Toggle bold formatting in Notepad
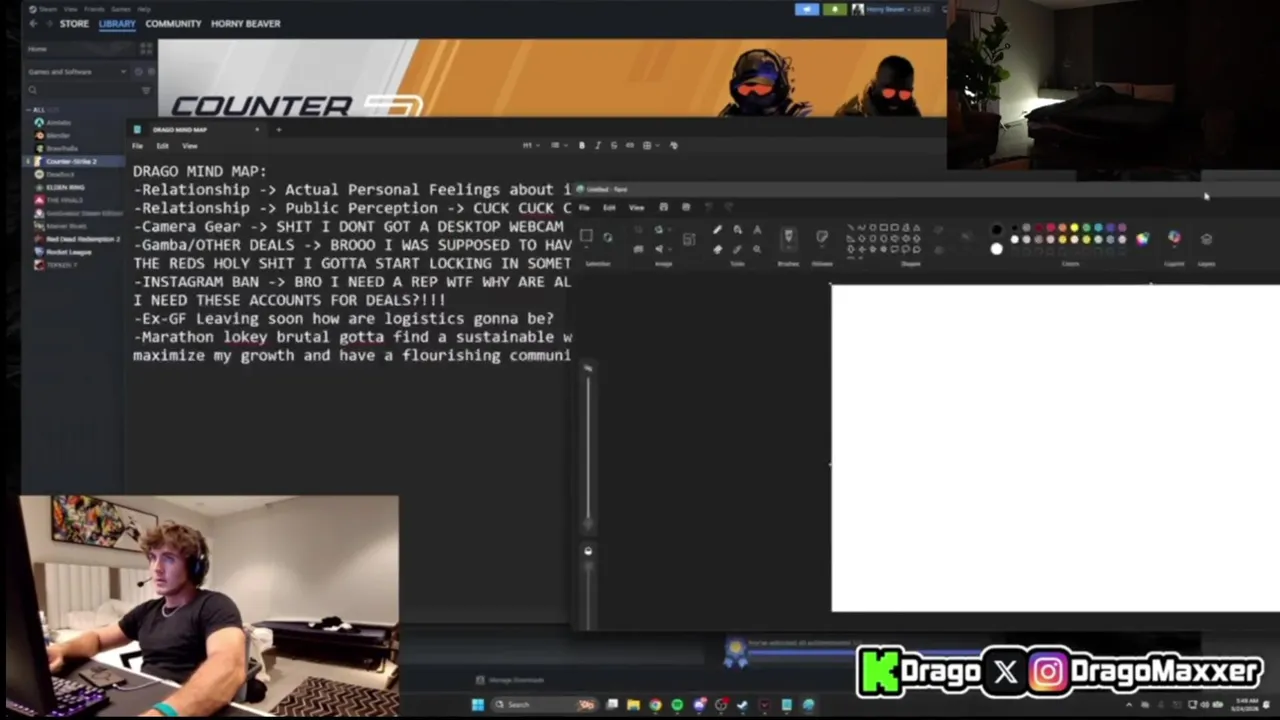 (582, 145)
